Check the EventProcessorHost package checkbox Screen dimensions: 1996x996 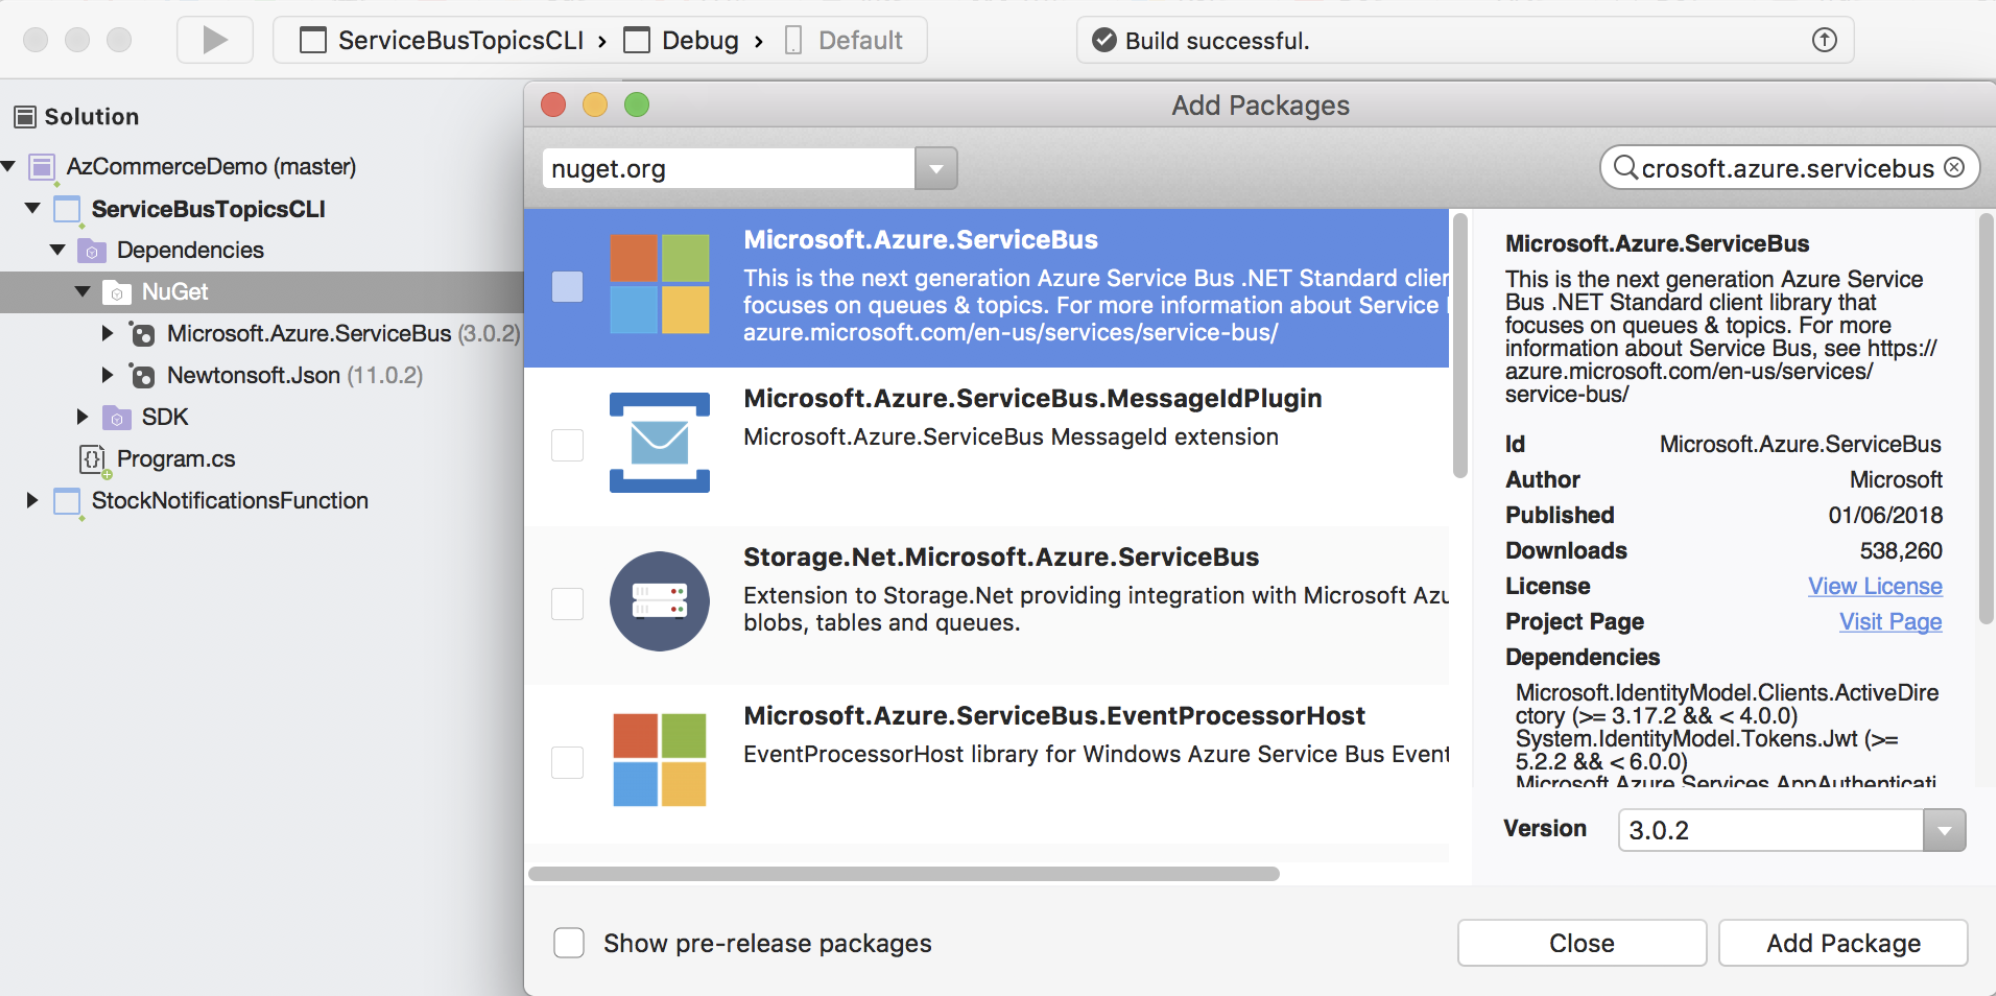point(567,762)
